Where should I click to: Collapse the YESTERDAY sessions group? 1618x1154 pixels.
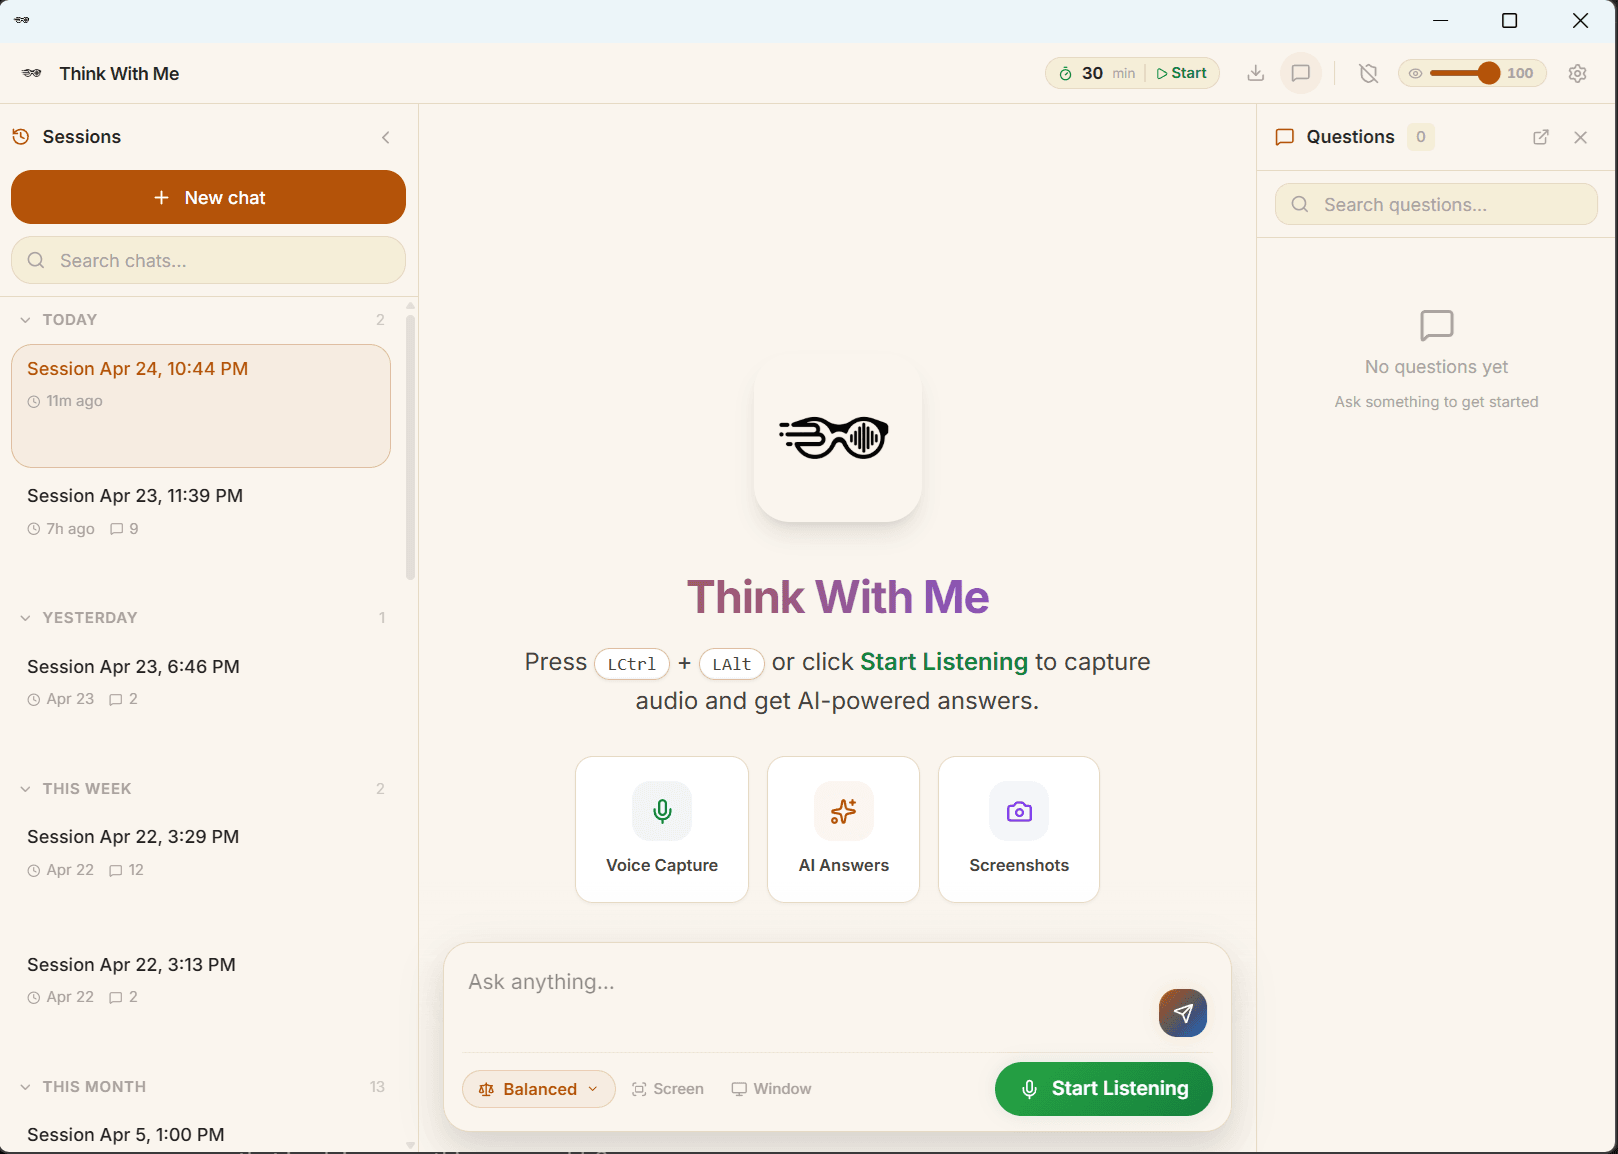[25, 618]
